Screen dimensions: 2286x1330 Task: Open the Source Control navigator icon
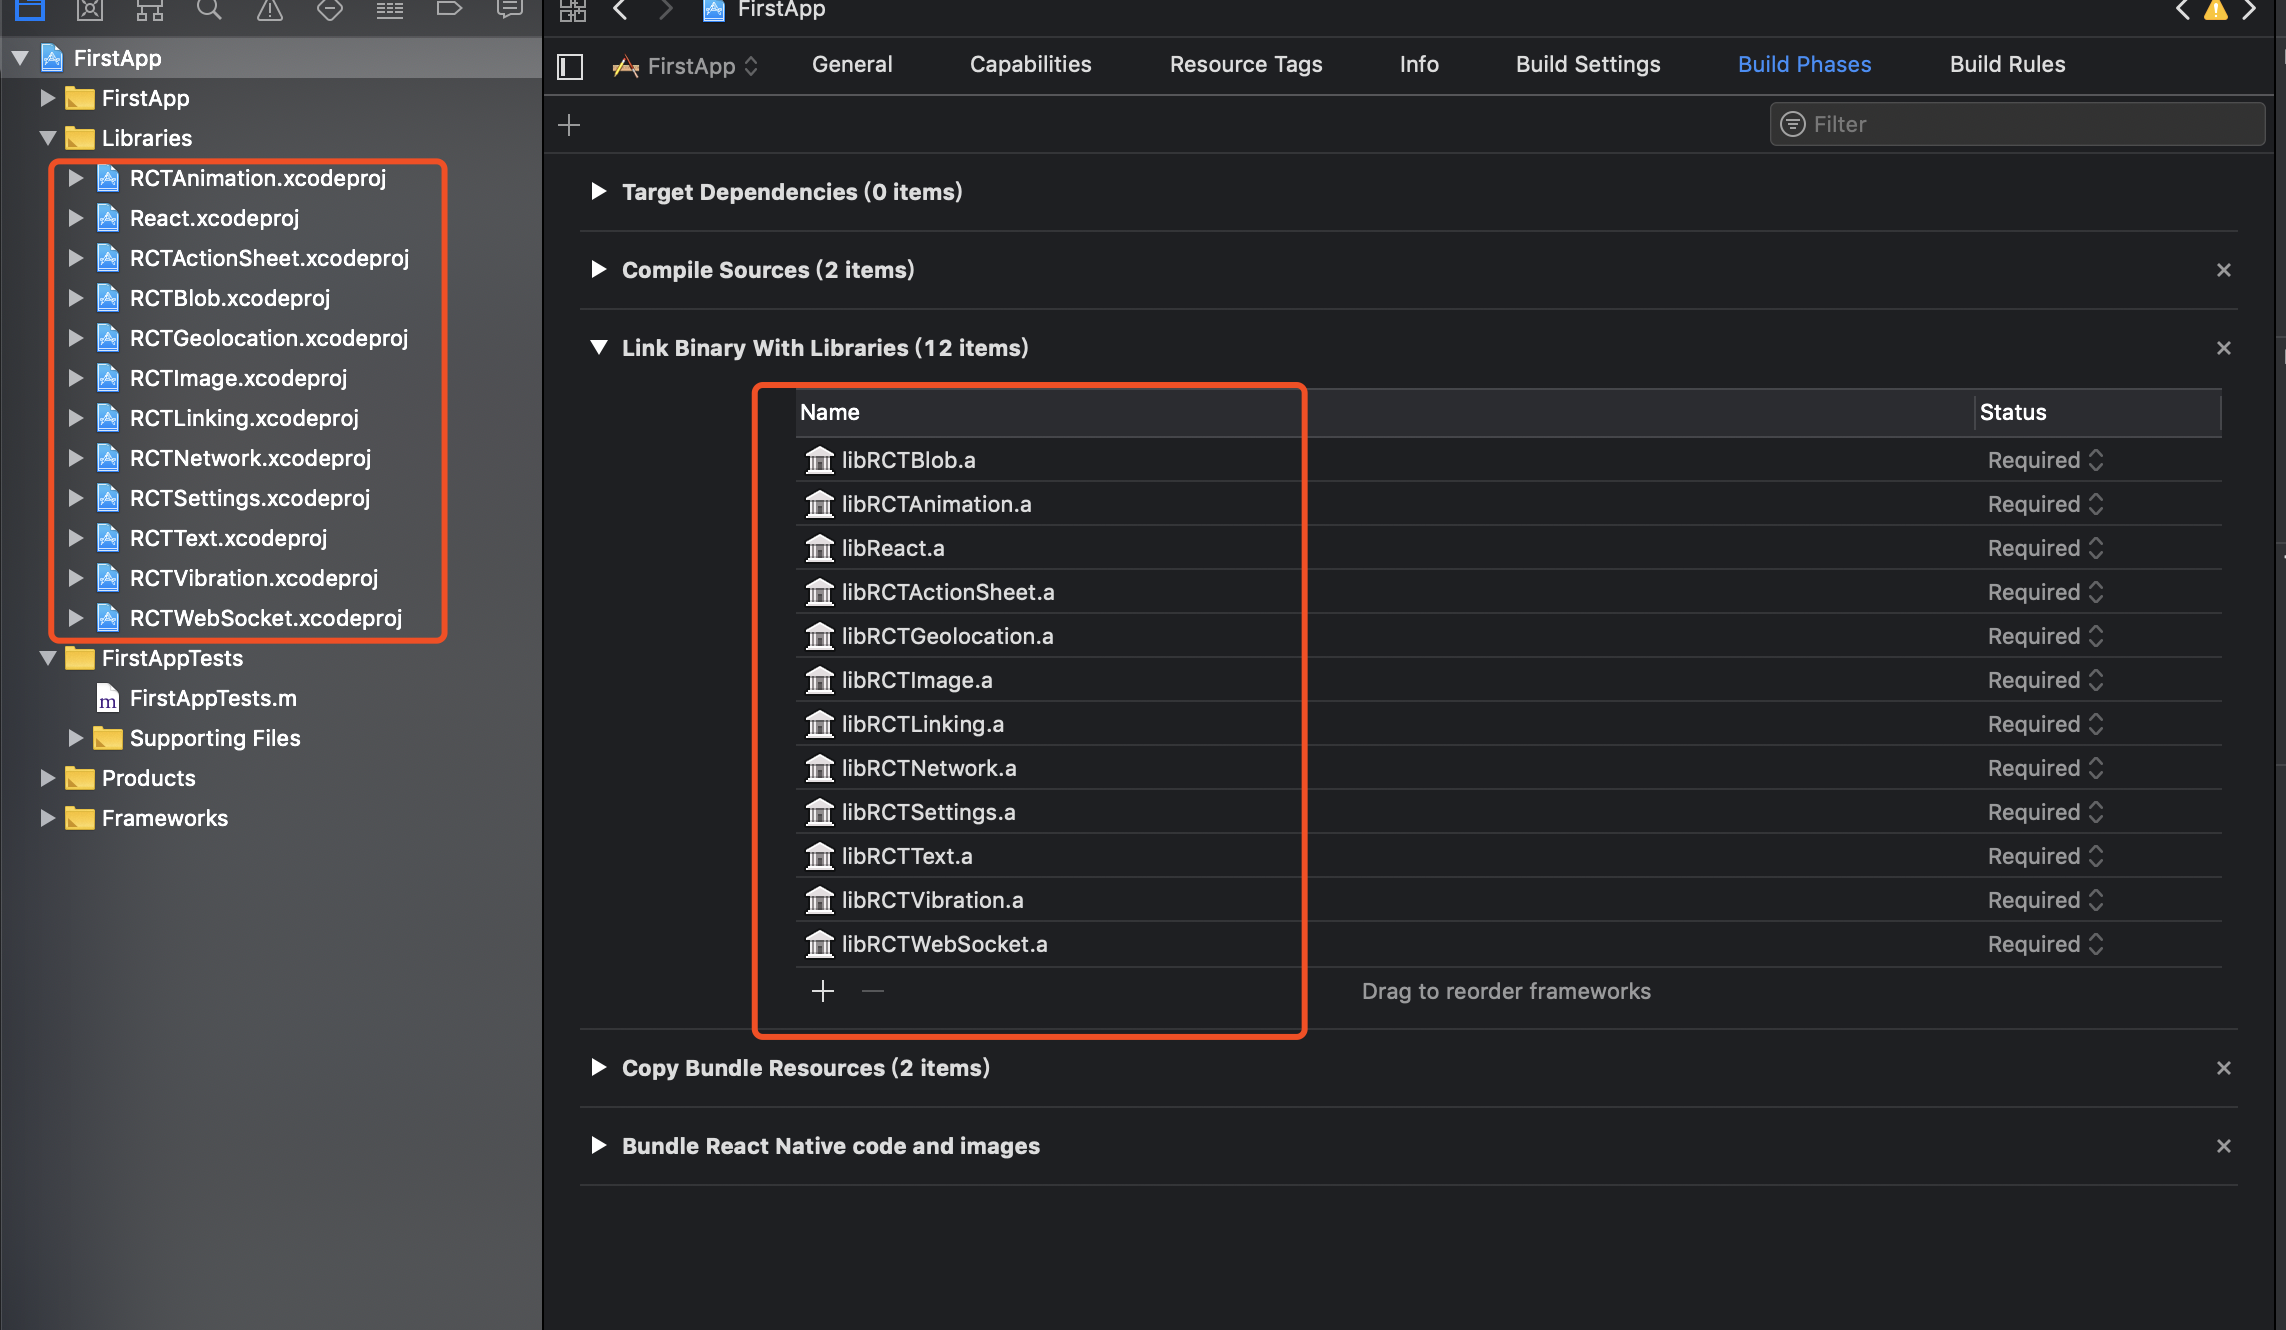click(90, 10)
